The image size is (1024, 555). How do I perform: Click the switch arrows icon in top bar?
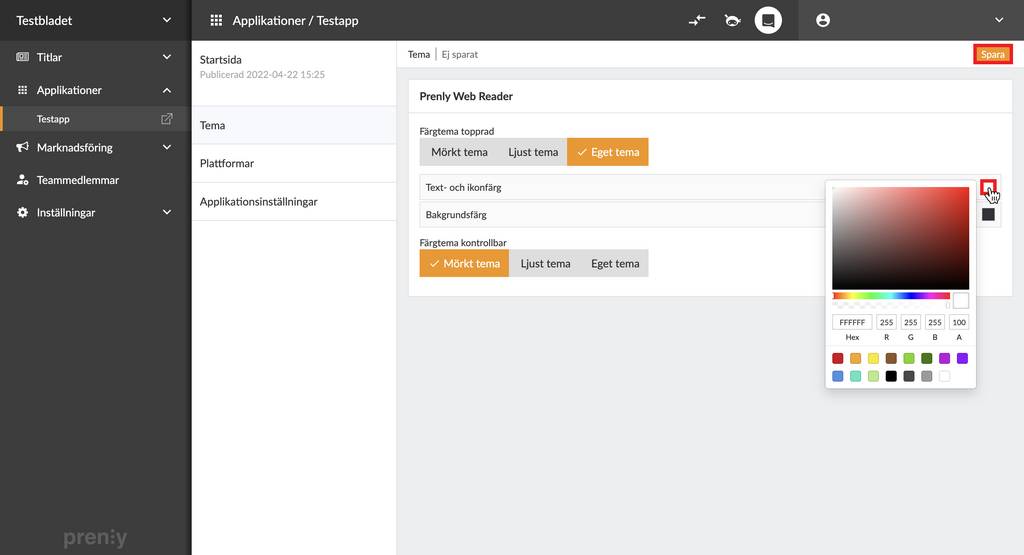point(697,20)
